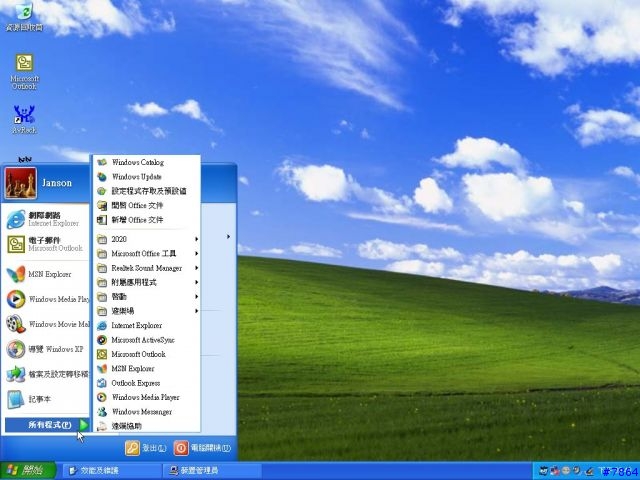The width and height of the screenshot is (640, 480).
Task: Click the pen-shaped icon in system tray
Action: pyautogui.click(x=589, y=471)
